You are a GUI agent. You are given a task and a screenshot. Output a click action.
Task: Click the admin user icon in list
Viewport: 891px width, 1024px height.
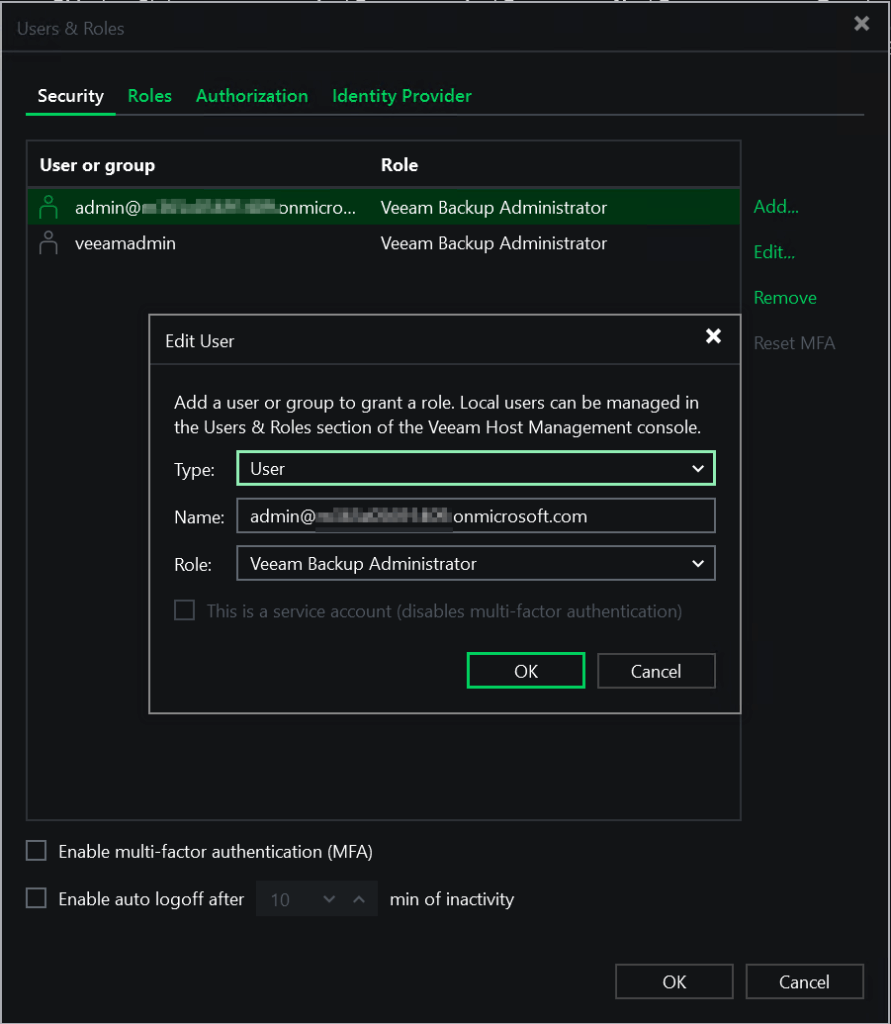[47, 208]
